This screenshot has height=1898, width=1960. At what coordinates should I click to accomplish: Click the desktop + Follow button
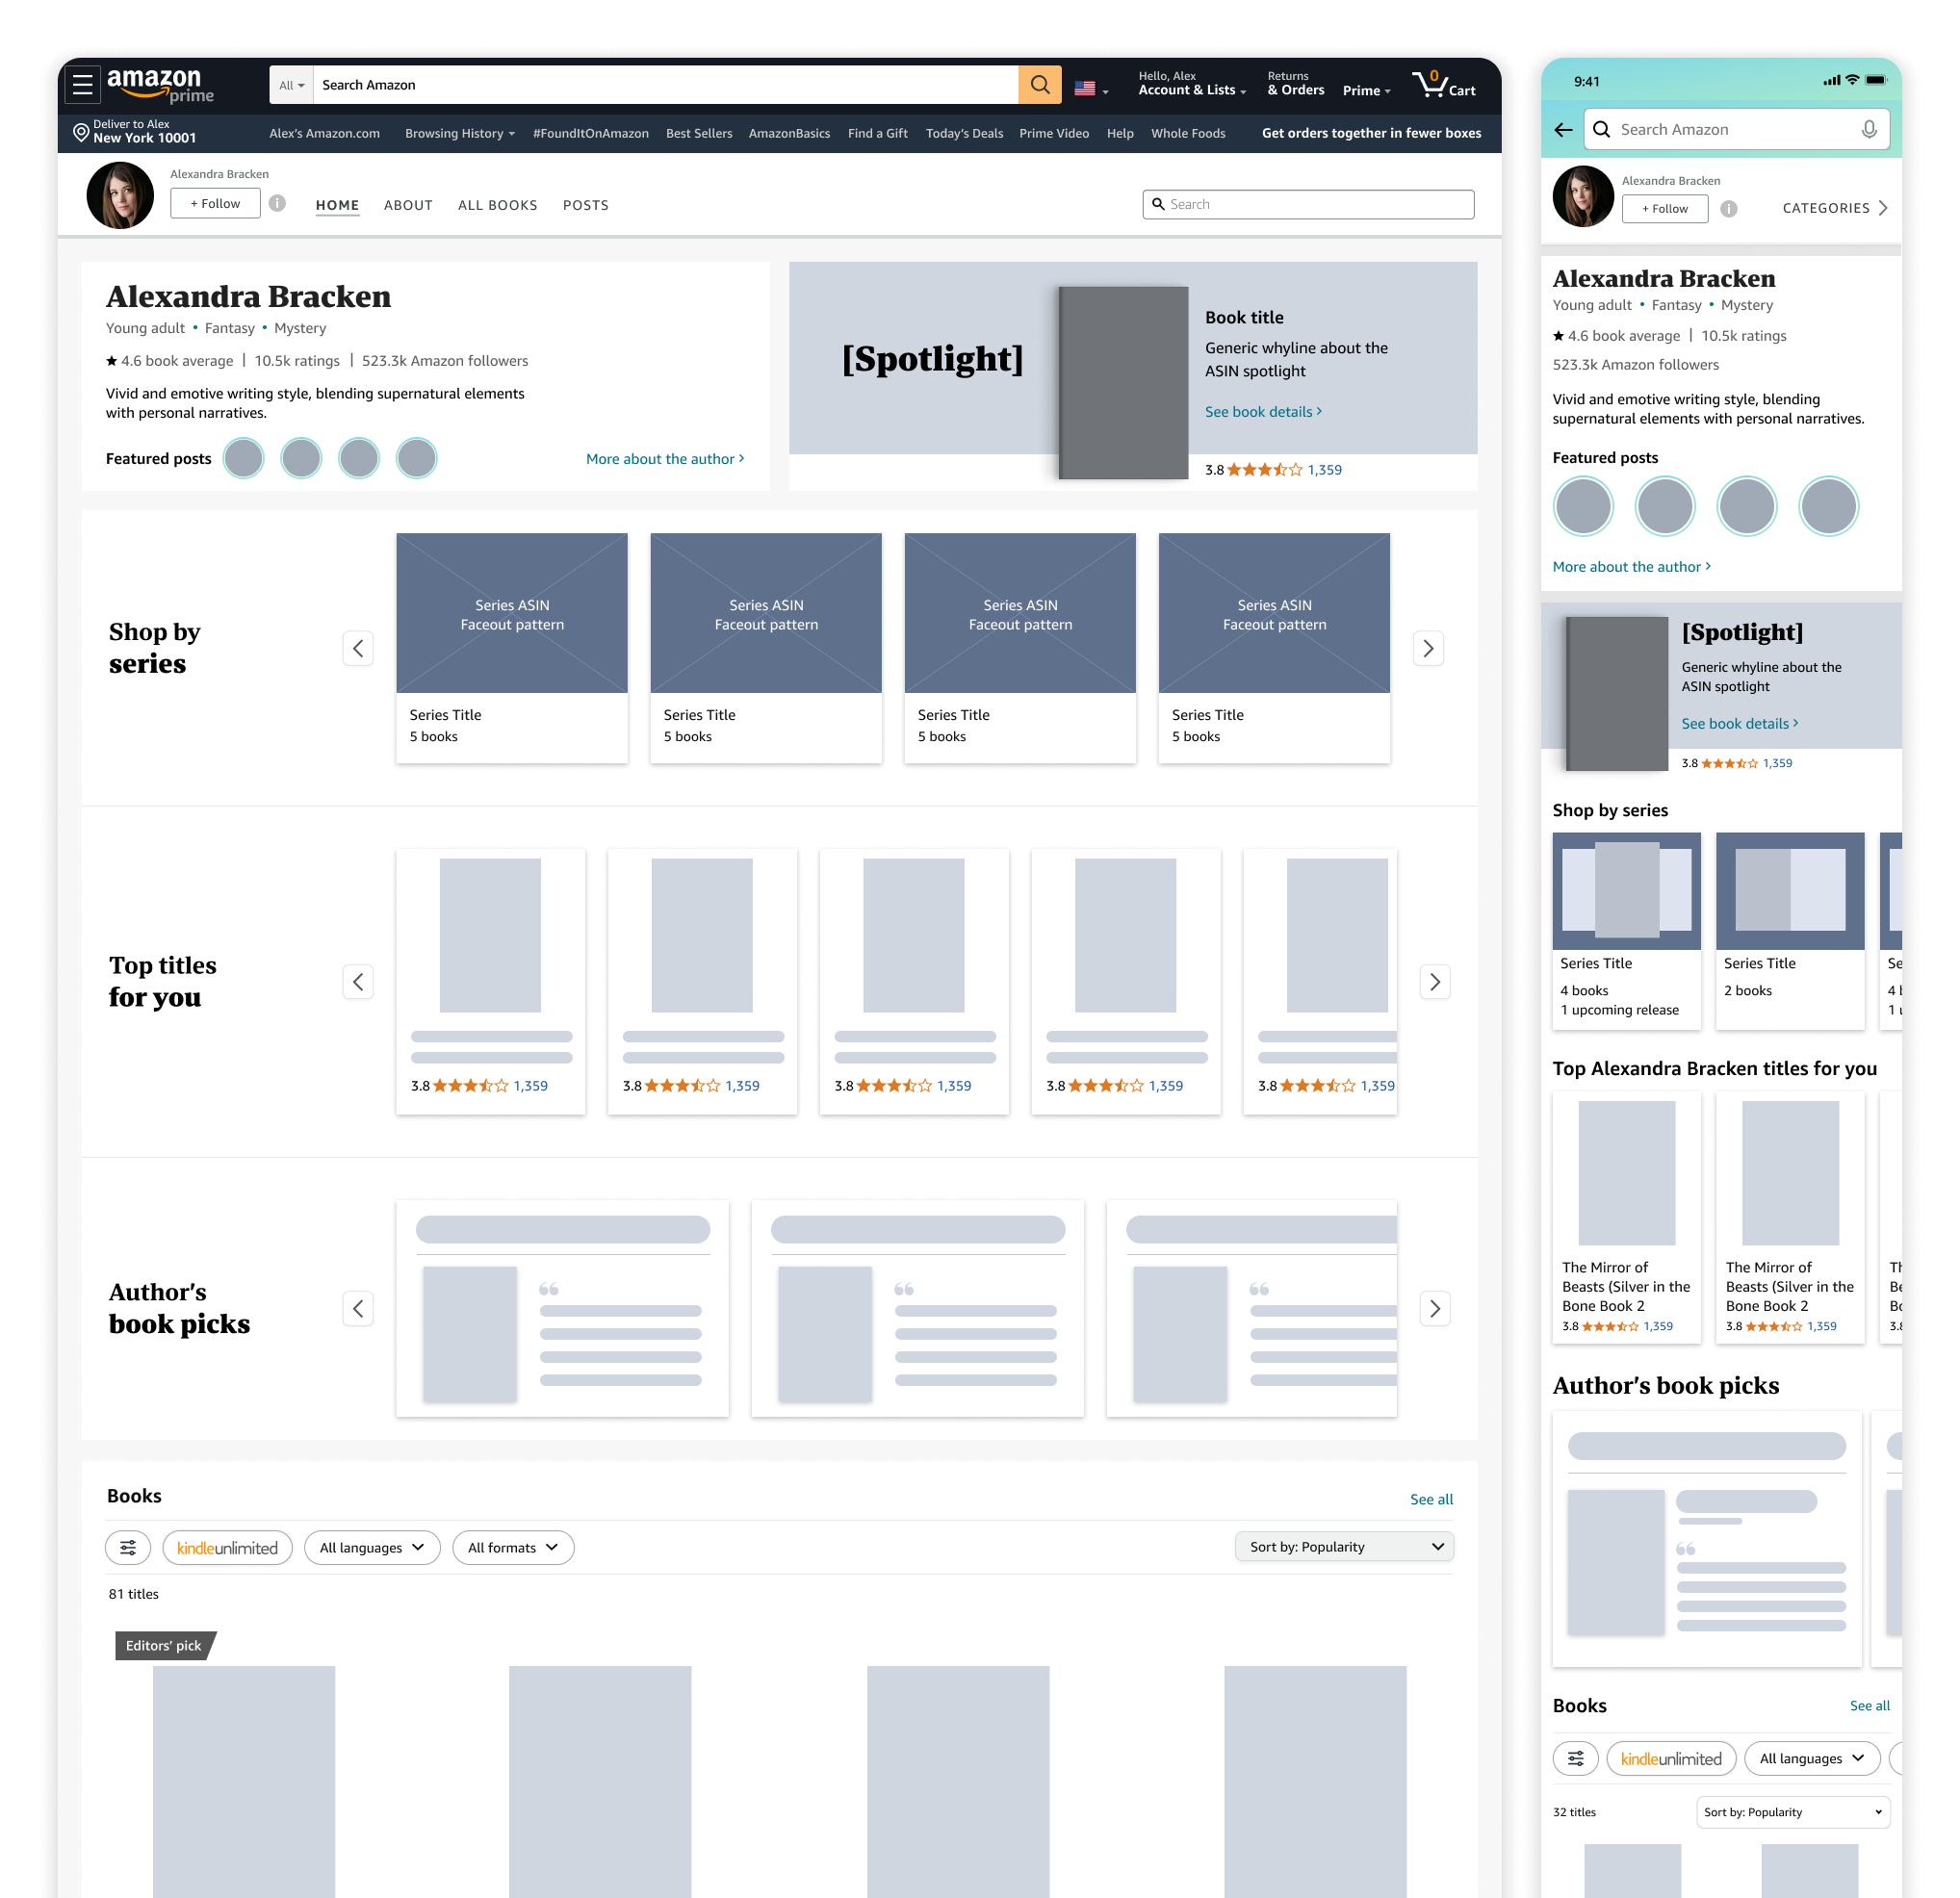coord(215,204)
